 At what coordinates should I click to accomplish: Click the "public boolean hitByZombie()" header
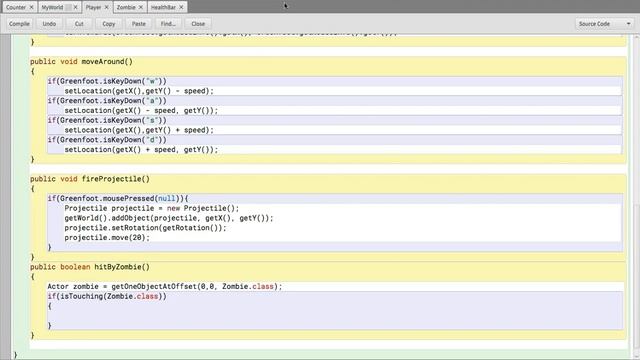[x=90, y=267]
